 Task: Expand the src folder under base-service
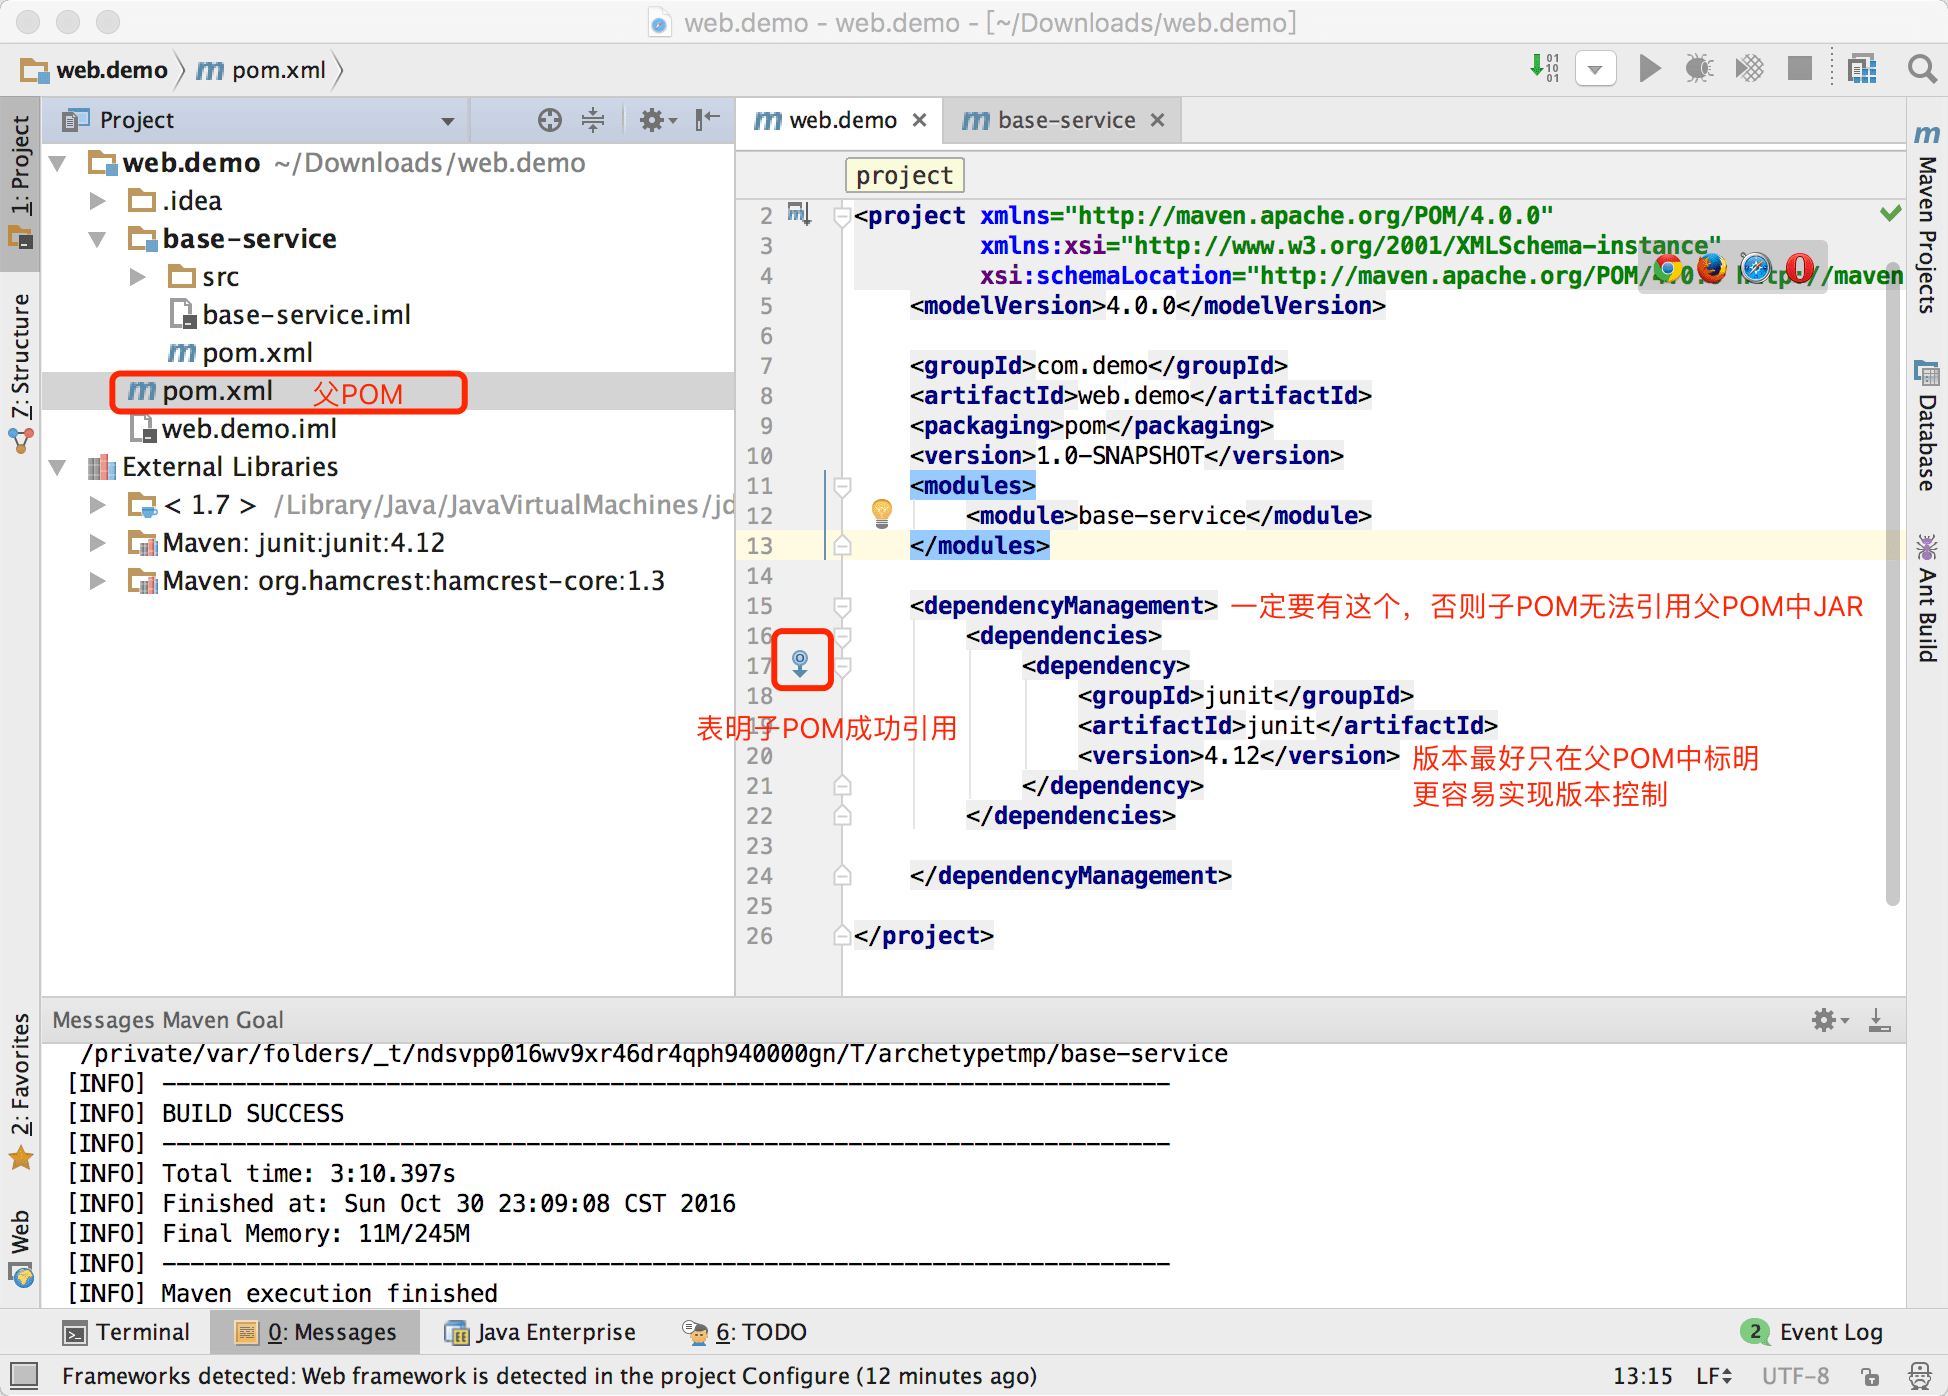coord(138,277)
